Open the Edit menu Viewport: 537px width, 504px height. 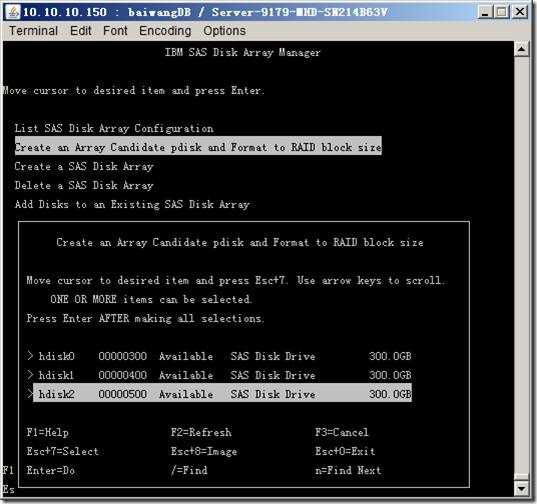80,31
